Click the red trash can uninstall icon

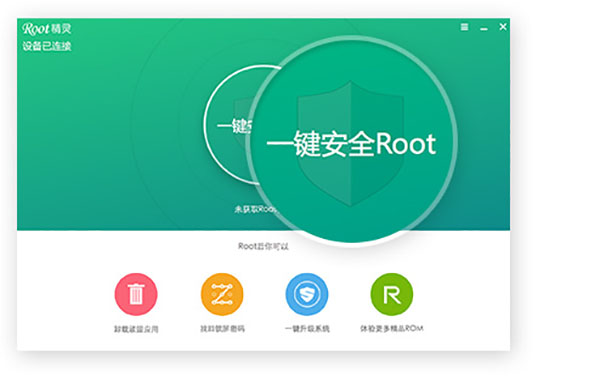point(136,294)
